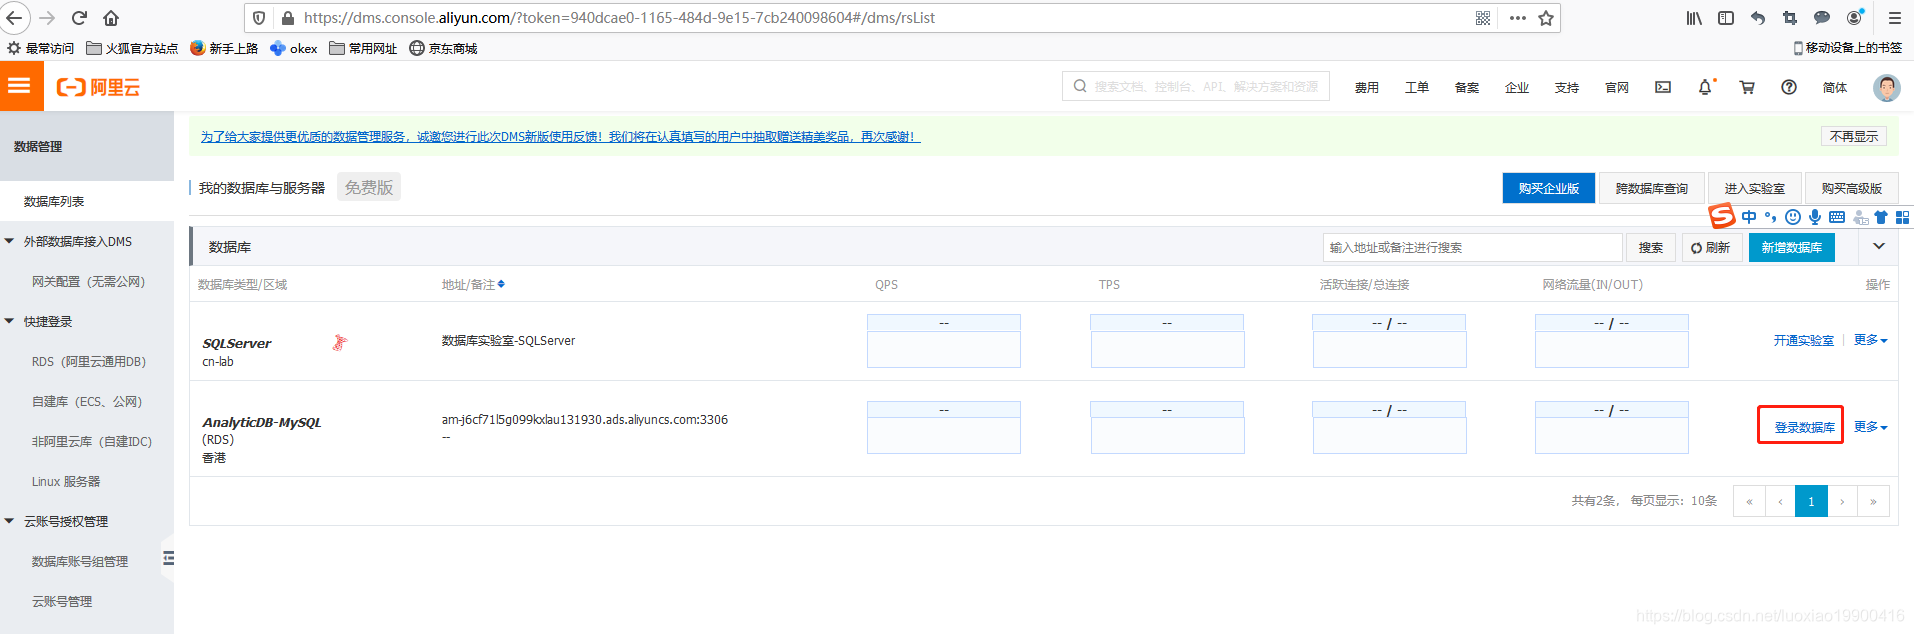Screen dimensions: 1914x634
Task: Open the 京东商城 bookmark
Action: coord(443,48)
